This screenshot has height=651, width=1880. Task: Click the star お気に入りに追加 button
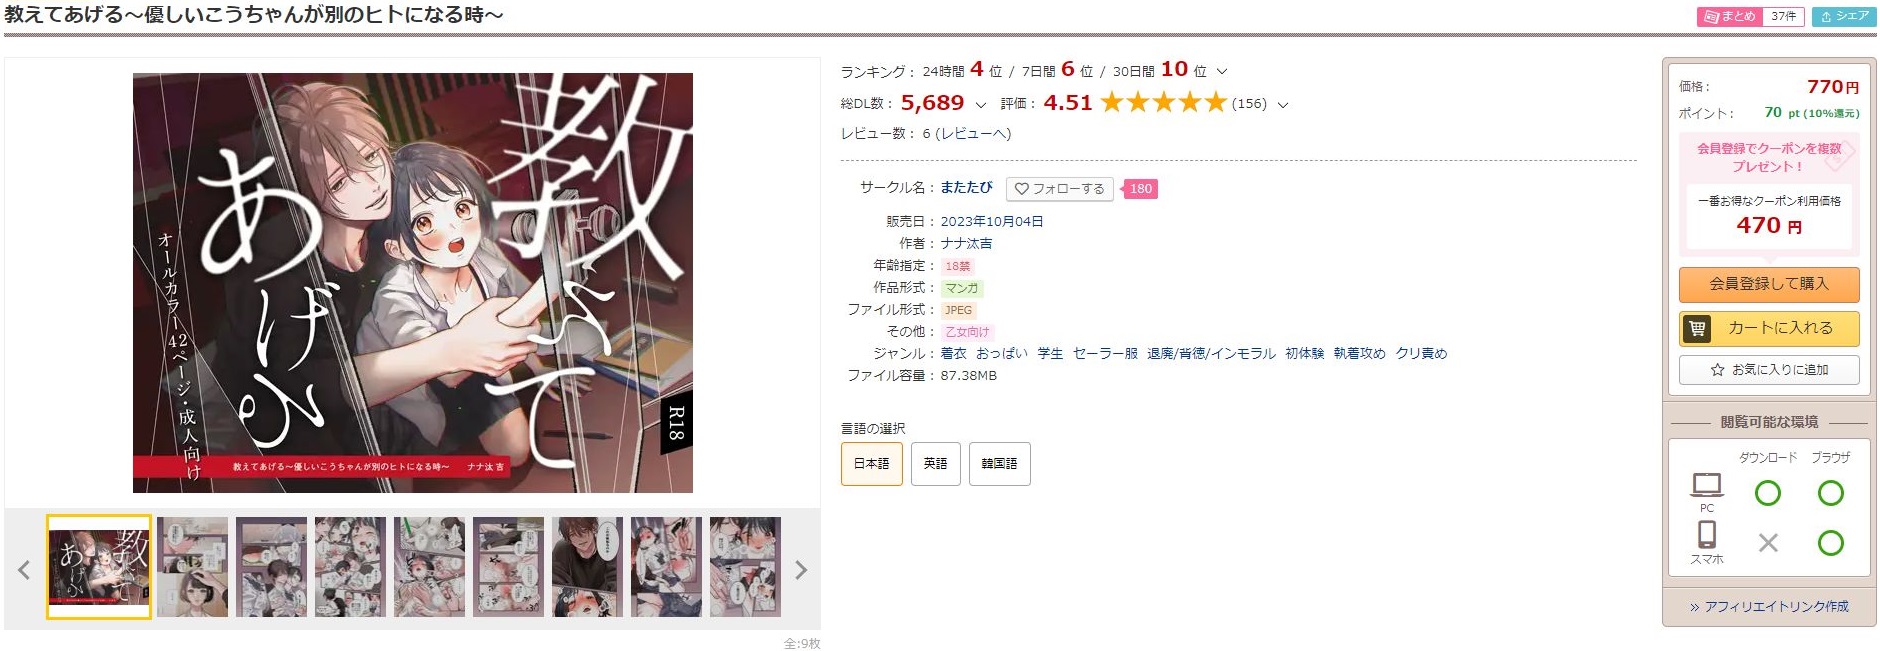click(1768, 369)
